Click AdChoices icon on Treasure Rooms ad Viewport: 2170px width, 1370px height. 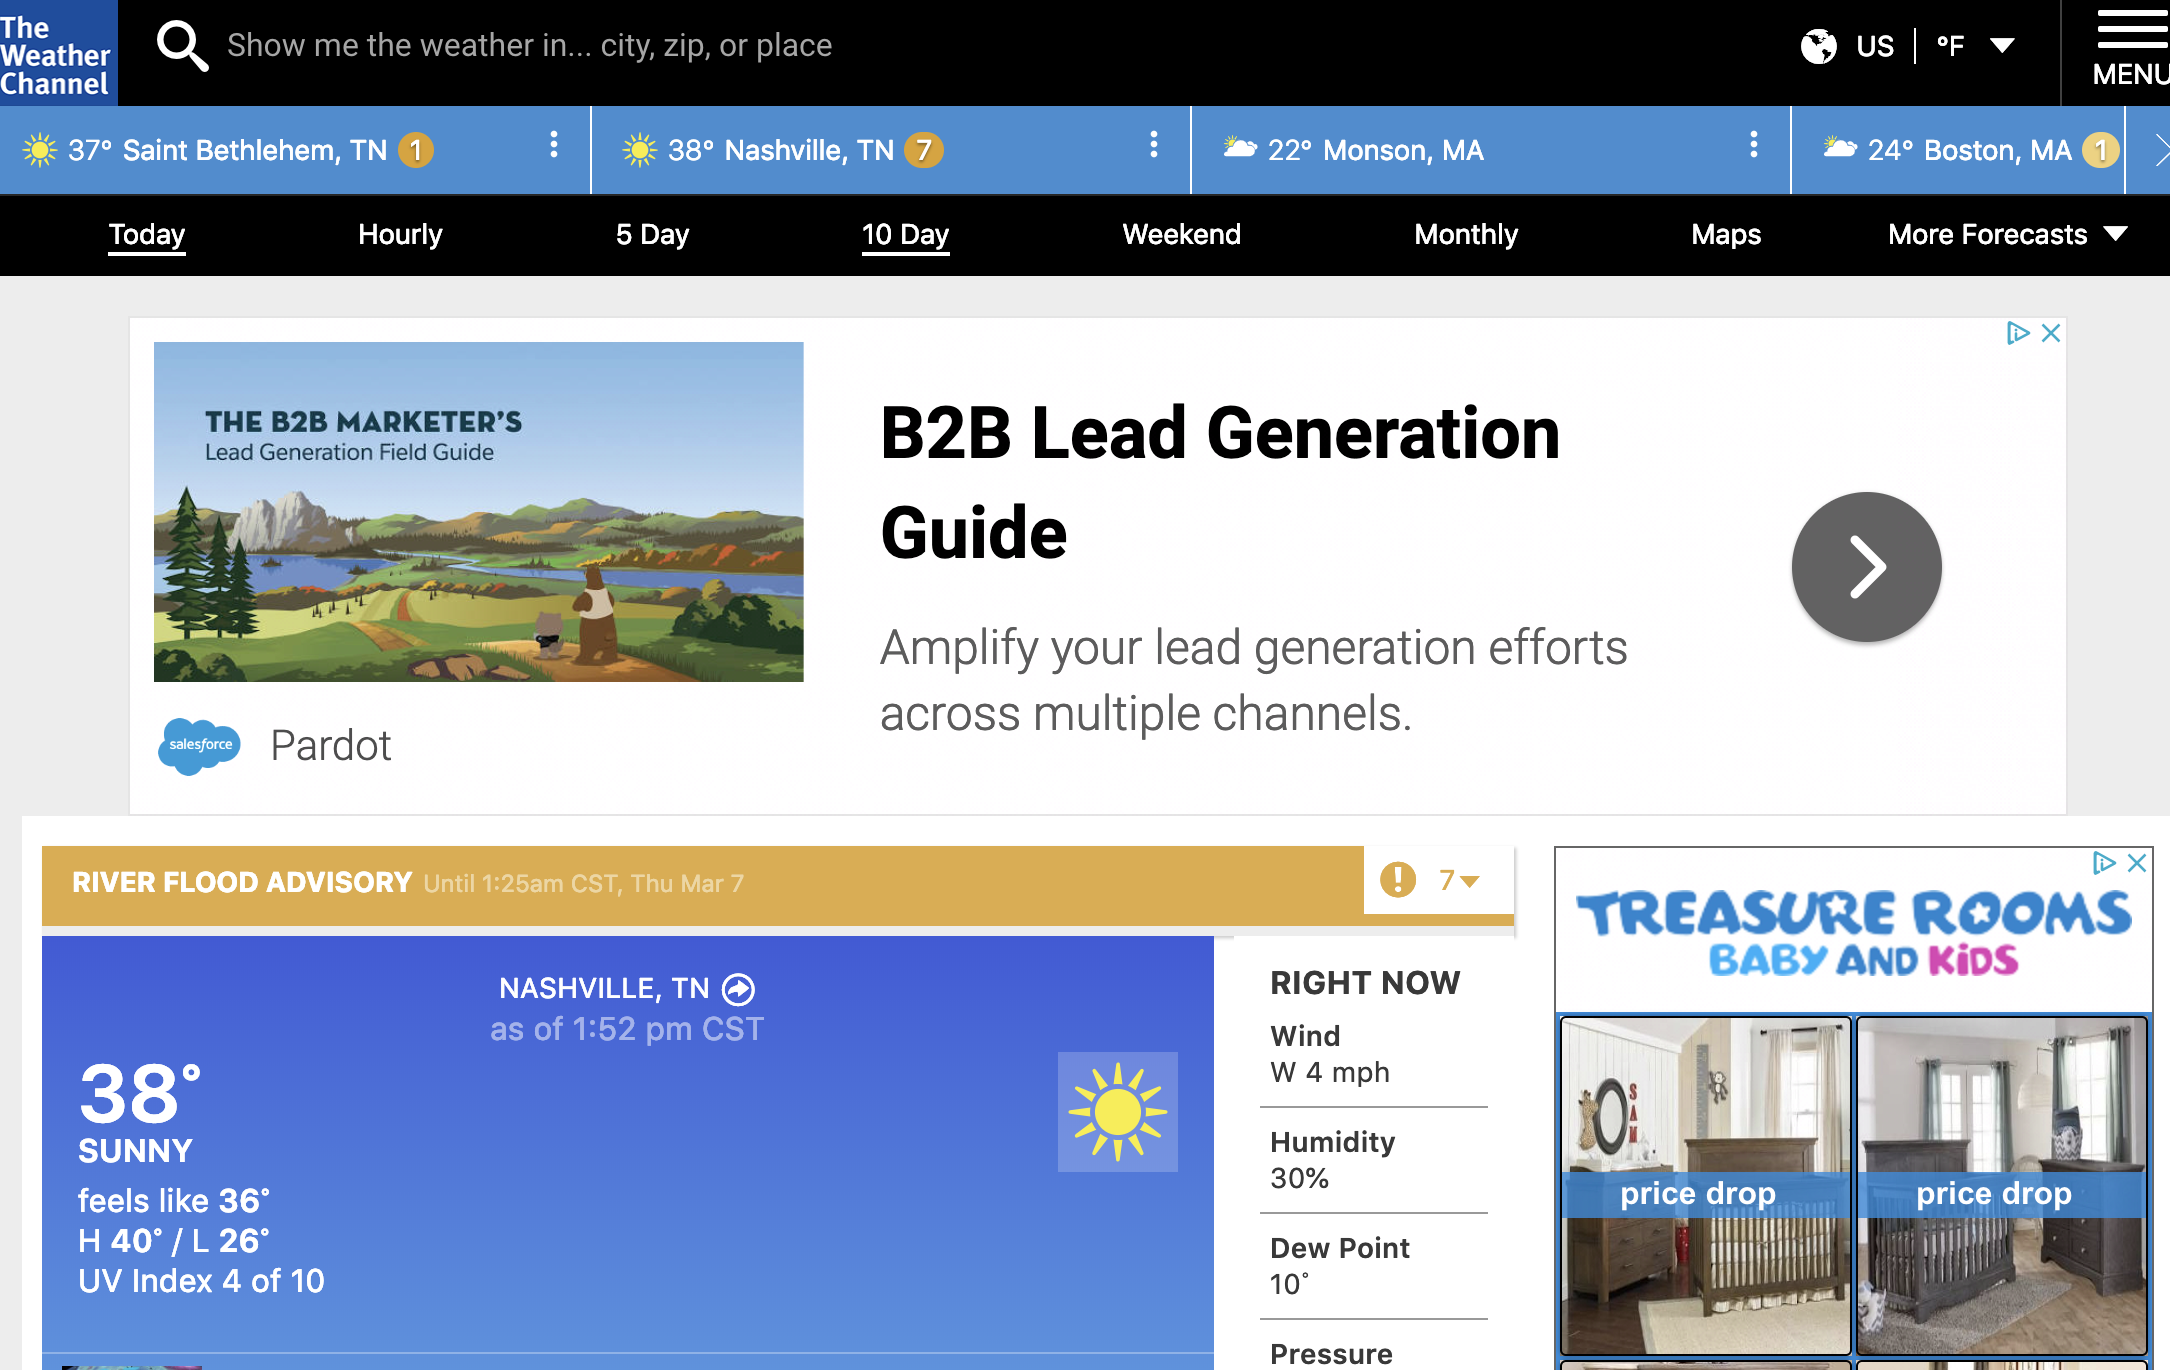pos(2104,863)
